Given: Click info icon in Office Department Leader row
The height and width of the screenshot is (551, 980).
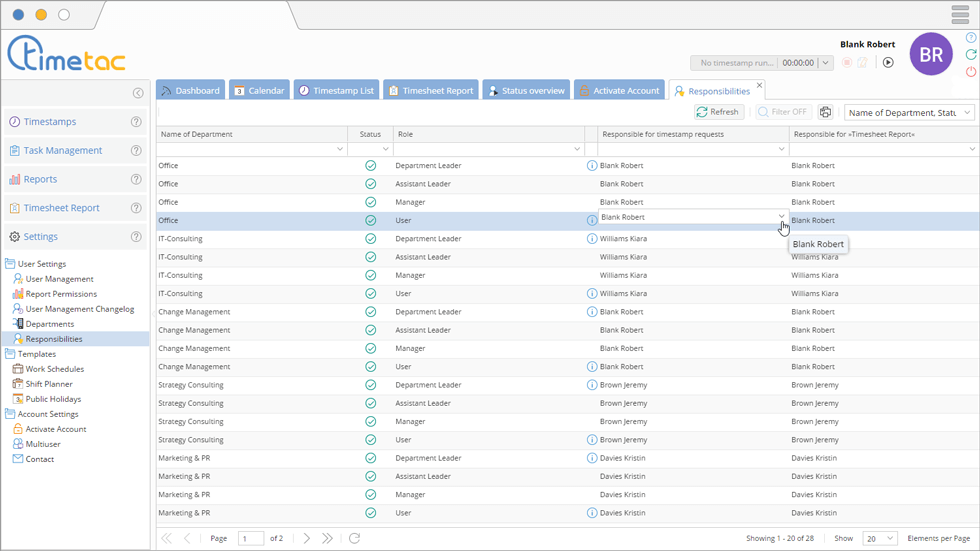Looking at the screenshot, I should (x=592, y=166).
